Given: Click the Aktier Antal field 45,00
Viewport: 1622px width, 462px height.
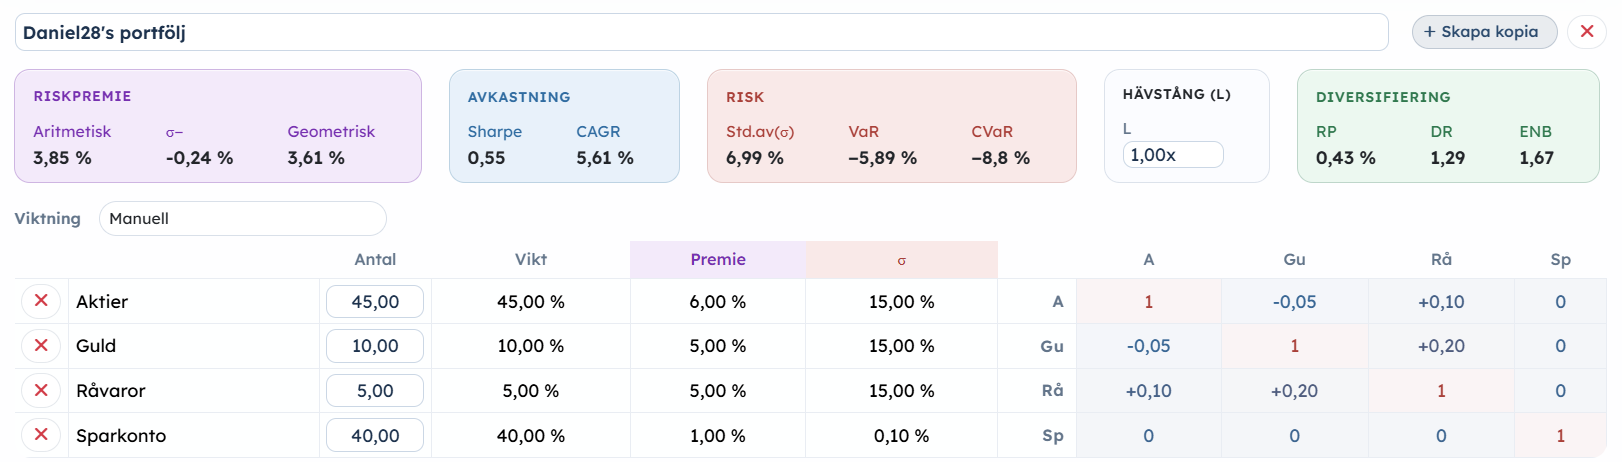Looking at the screenshot, I should [375, 302].
